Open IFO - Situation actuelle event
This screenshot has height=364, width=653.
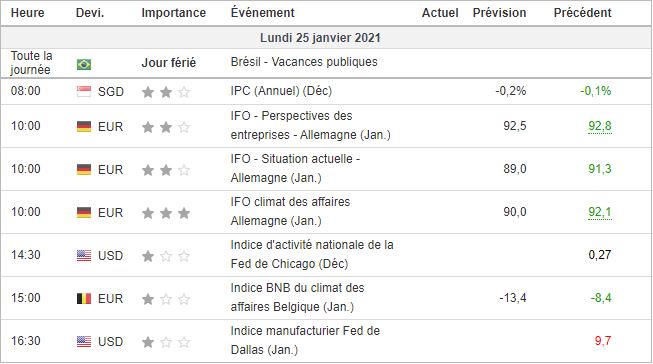(x=295, y=168)
